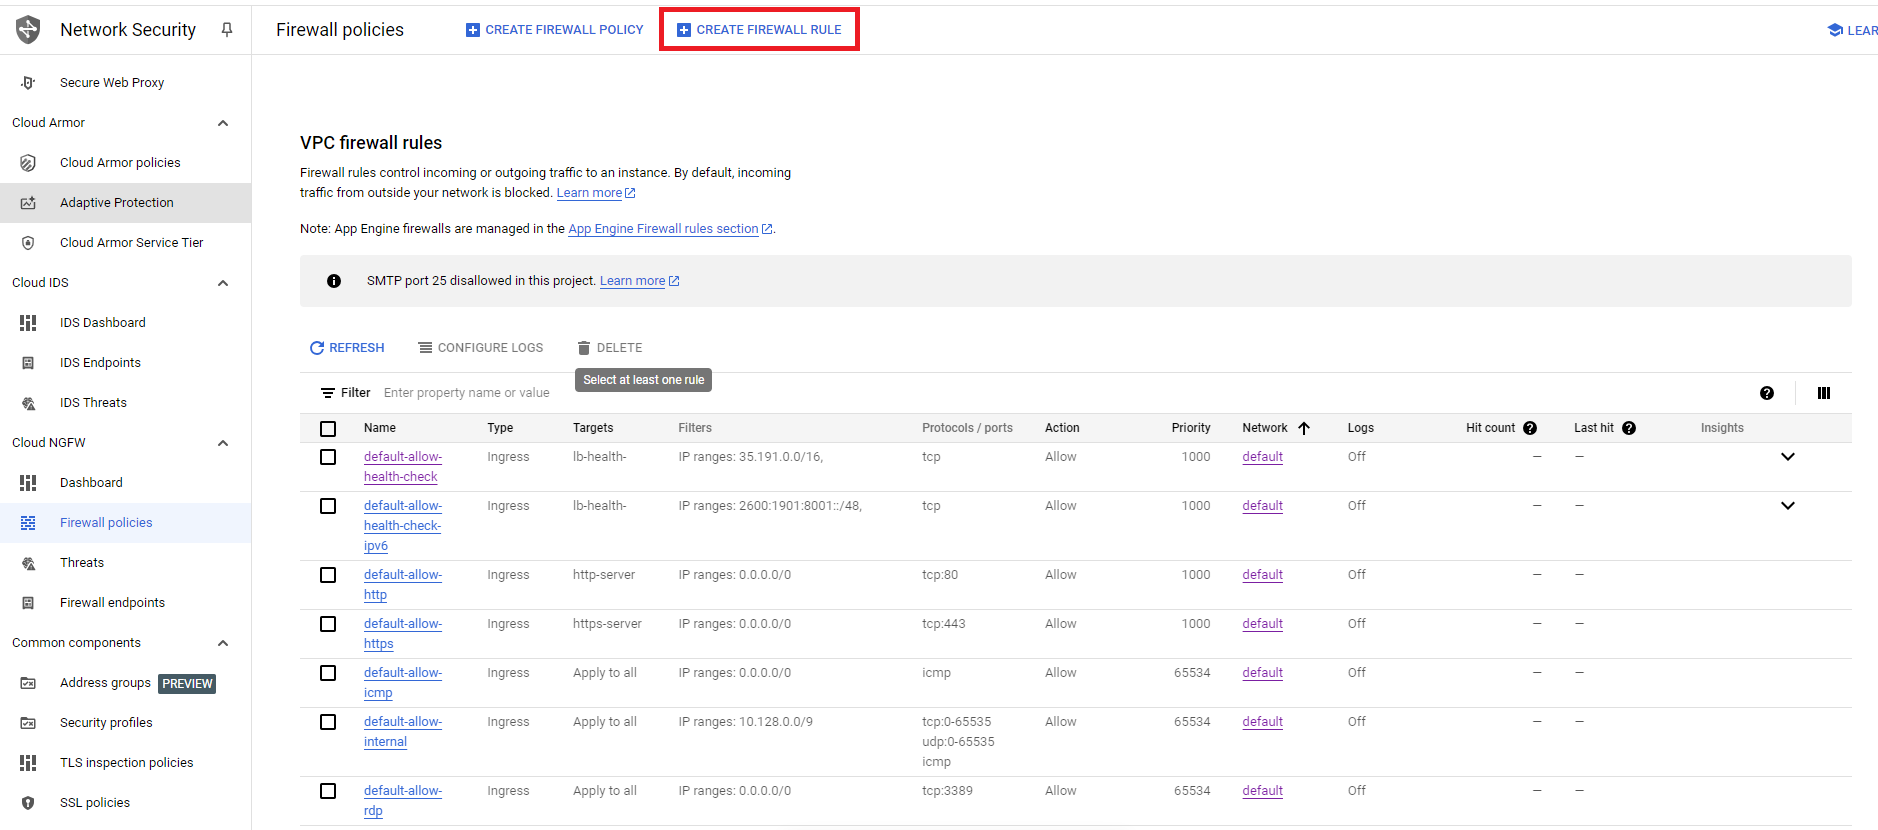Click the Adaptive Protection icon

[x=28, y=203]
